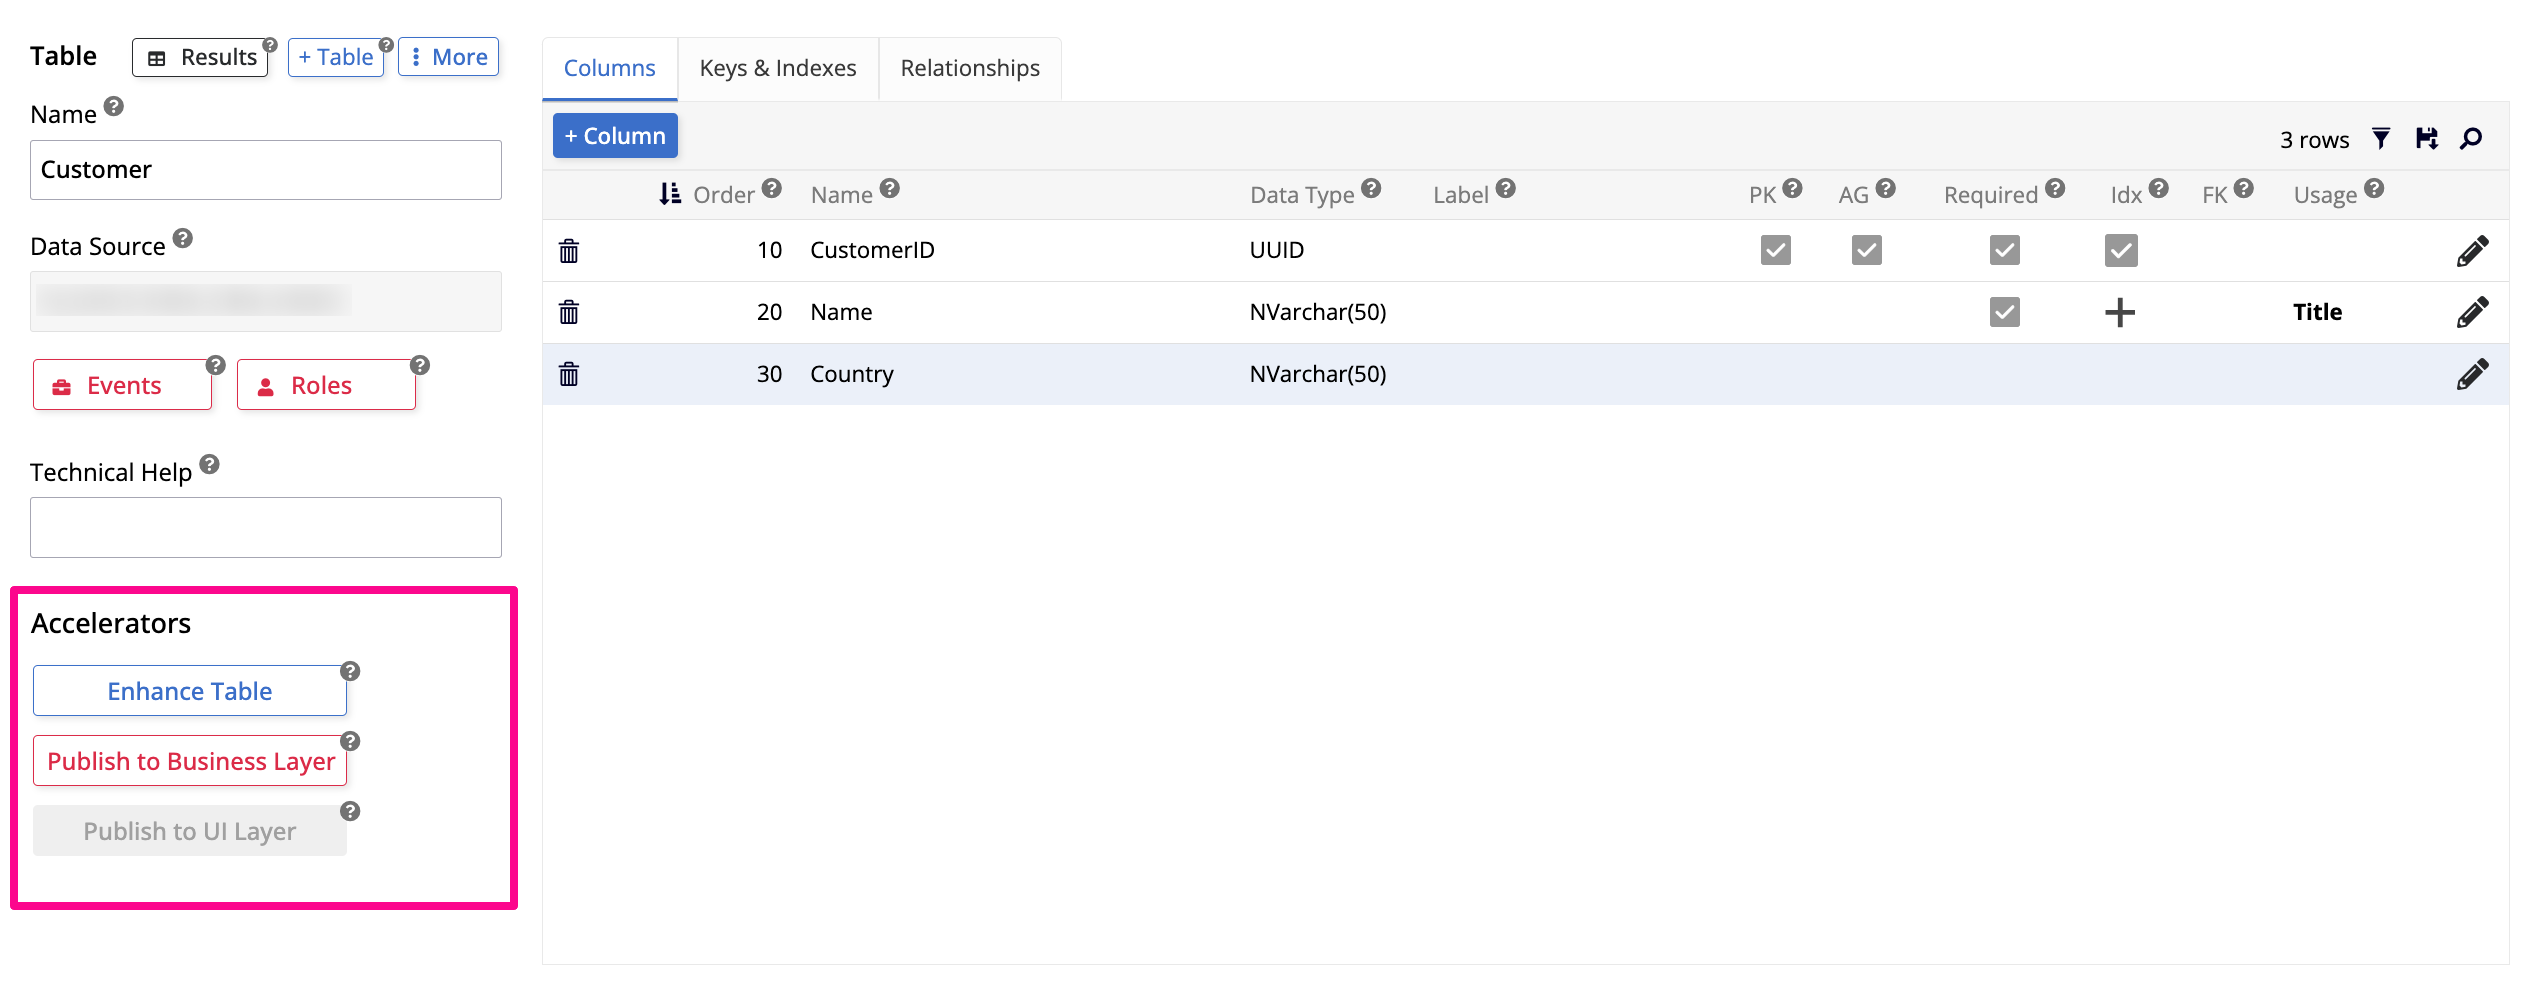Click Publish to UI Layer button

[190, 831]
